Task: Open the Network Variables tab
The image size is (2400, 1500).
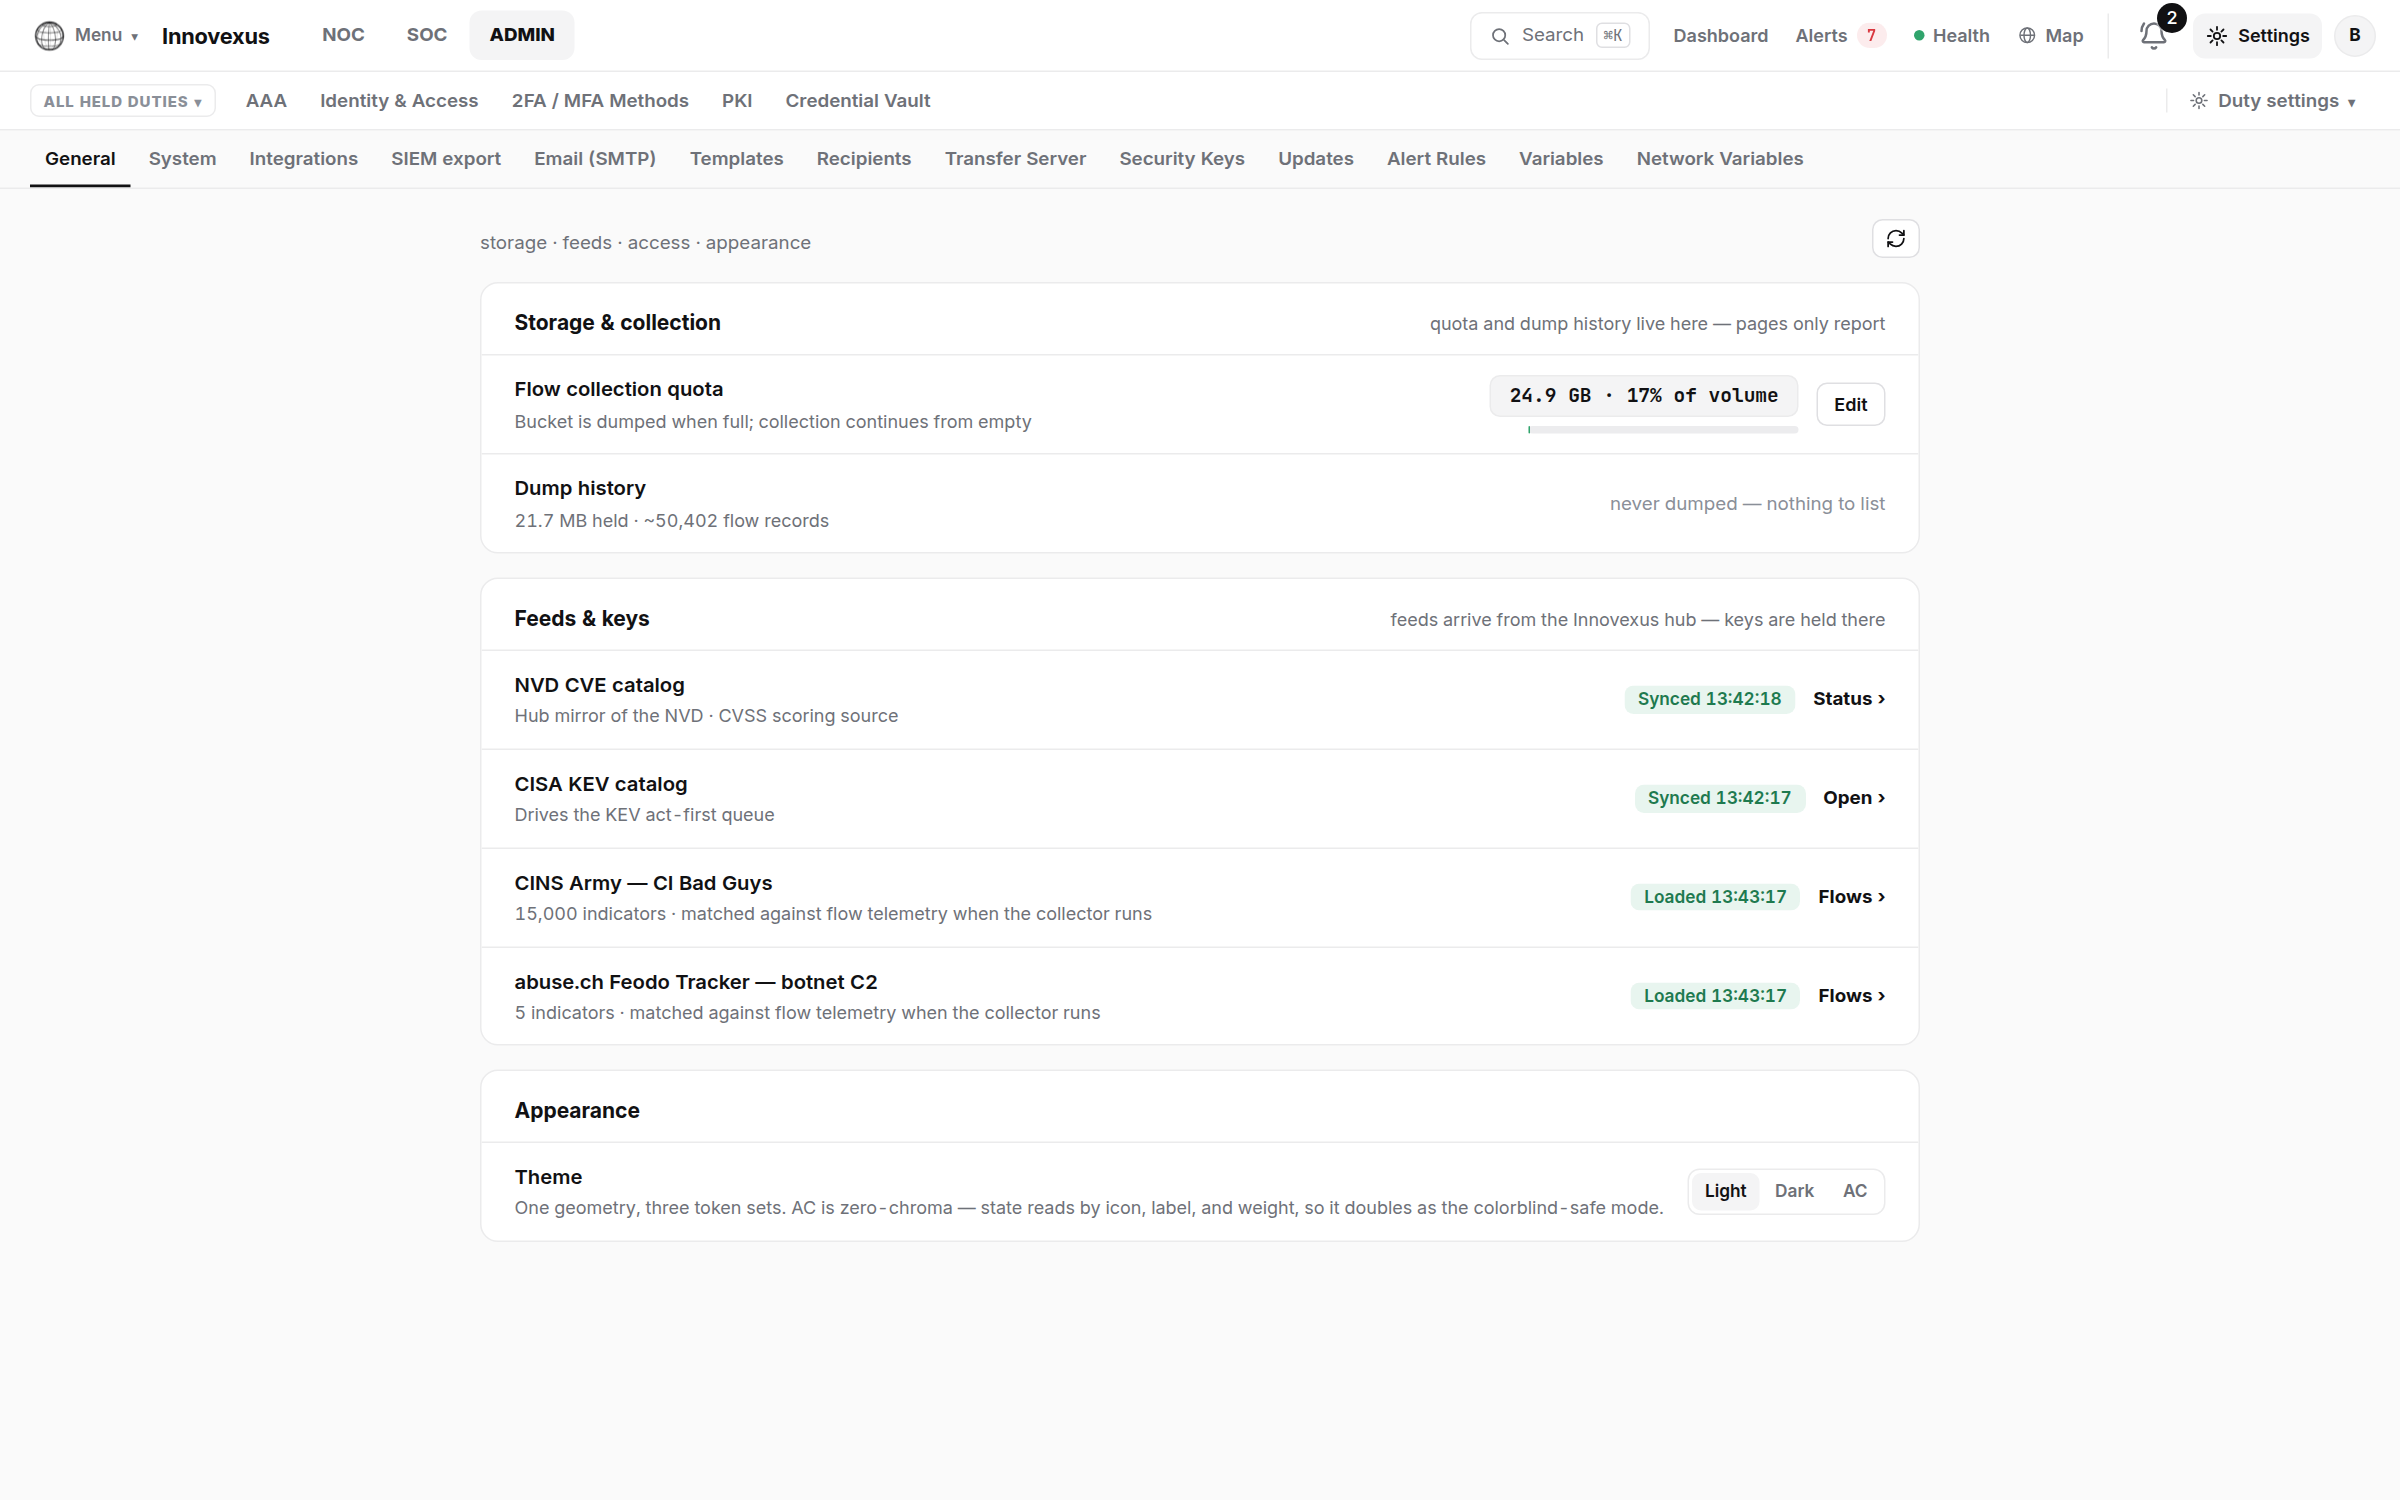Action: coord(1720,159)
